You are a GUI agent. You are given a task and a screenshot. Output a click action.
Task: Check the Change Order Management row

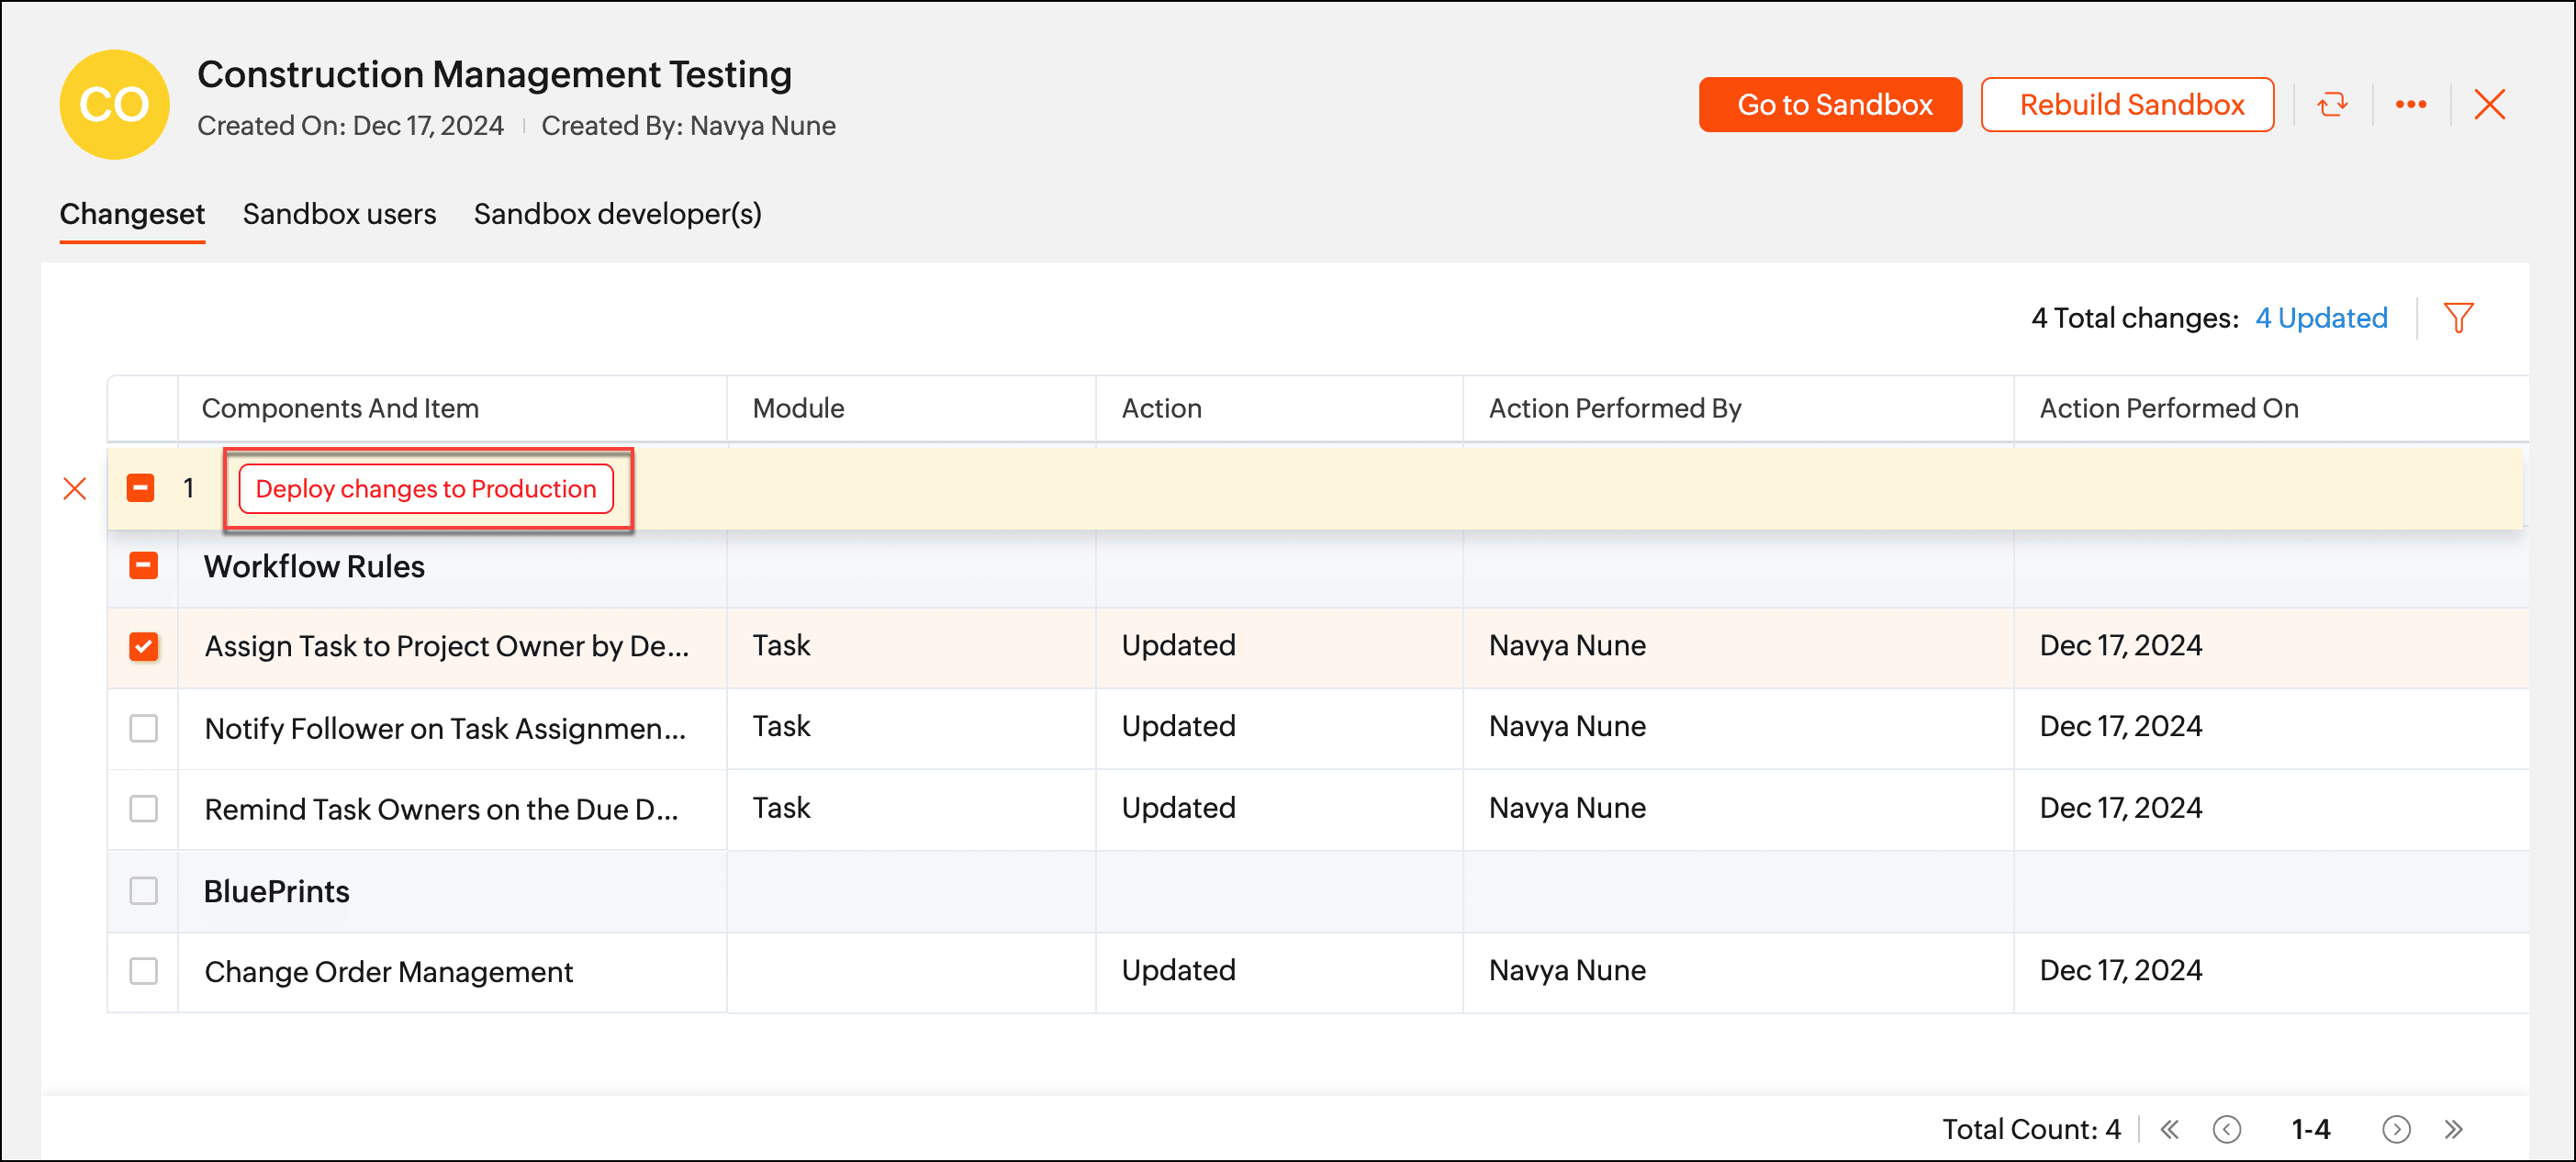tap(144, 971)
